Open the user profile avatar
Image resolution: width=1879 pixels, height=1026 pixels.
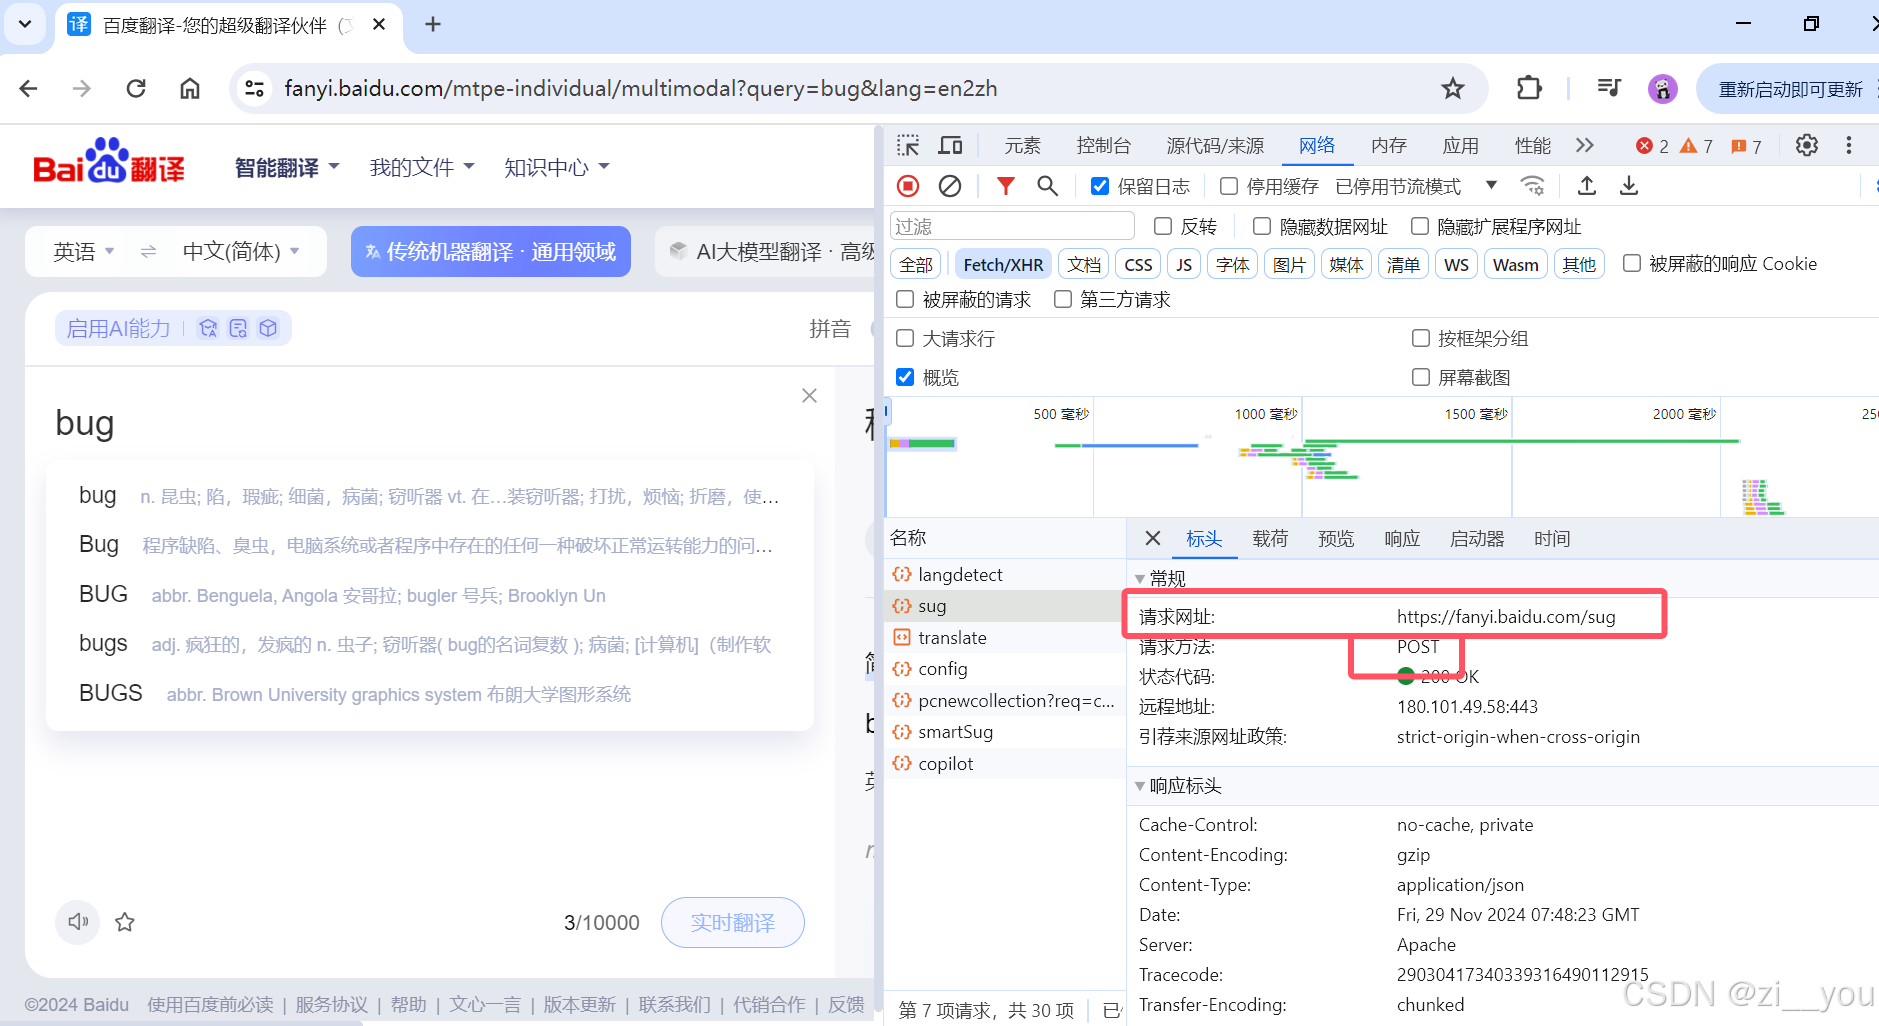[1662, 89]
